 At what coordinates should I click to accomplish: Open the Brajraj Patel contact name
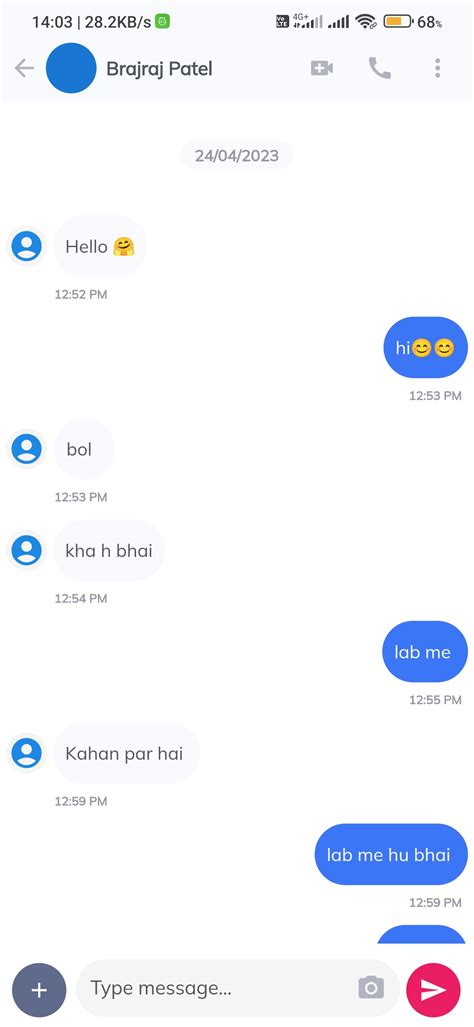[159, 69]
